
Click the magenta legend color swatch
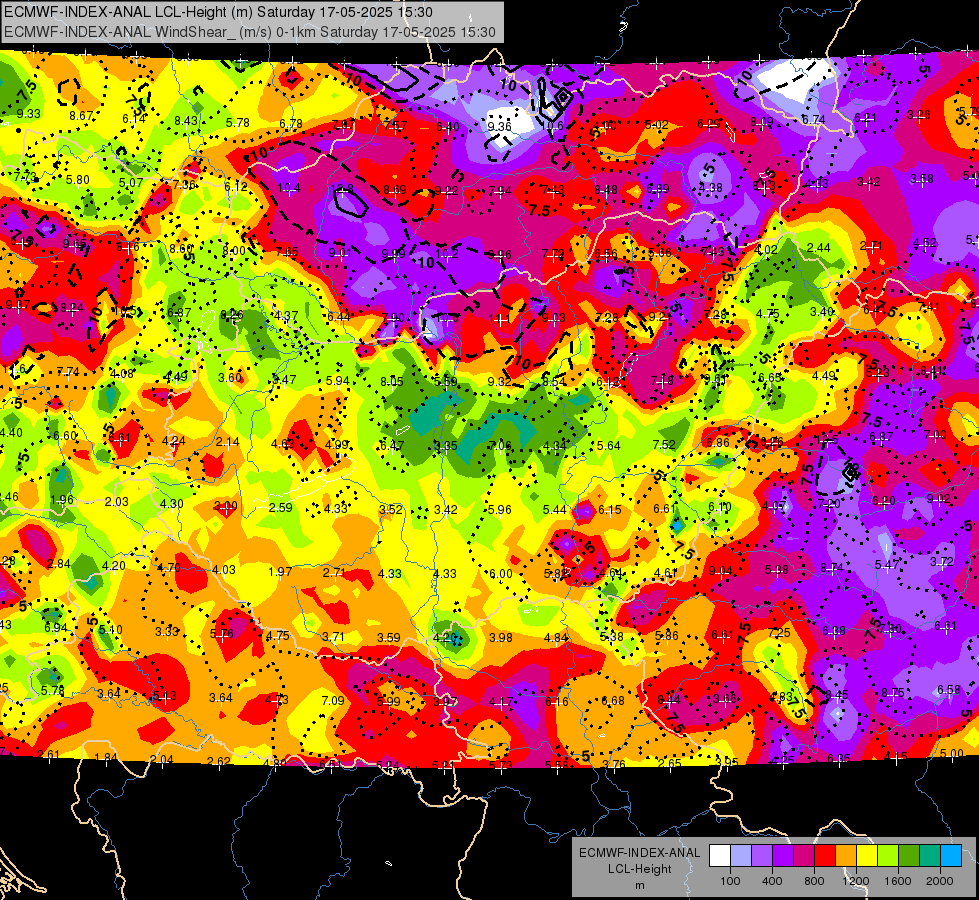pos(804,856)
